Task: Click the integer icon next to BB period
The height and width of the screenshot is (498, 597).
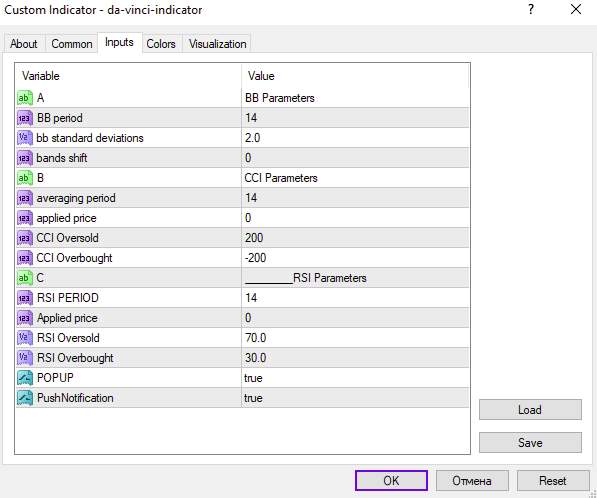Action: (25, 118)
